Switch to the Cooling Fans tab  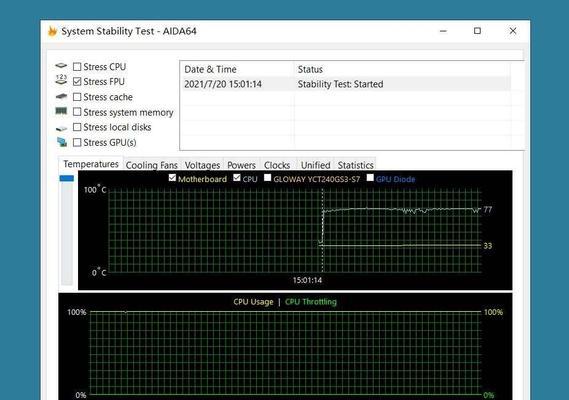[152, 165]
